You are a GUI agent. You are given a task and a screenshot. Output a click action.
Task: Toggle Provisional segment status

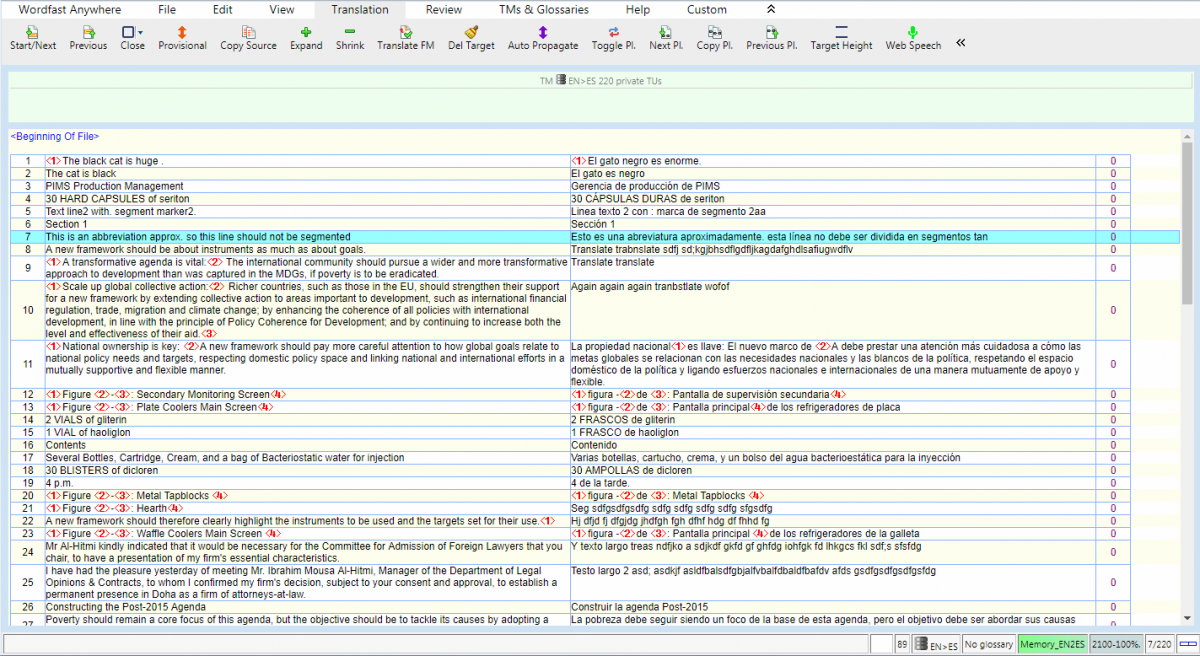click(x=183, y=33)
